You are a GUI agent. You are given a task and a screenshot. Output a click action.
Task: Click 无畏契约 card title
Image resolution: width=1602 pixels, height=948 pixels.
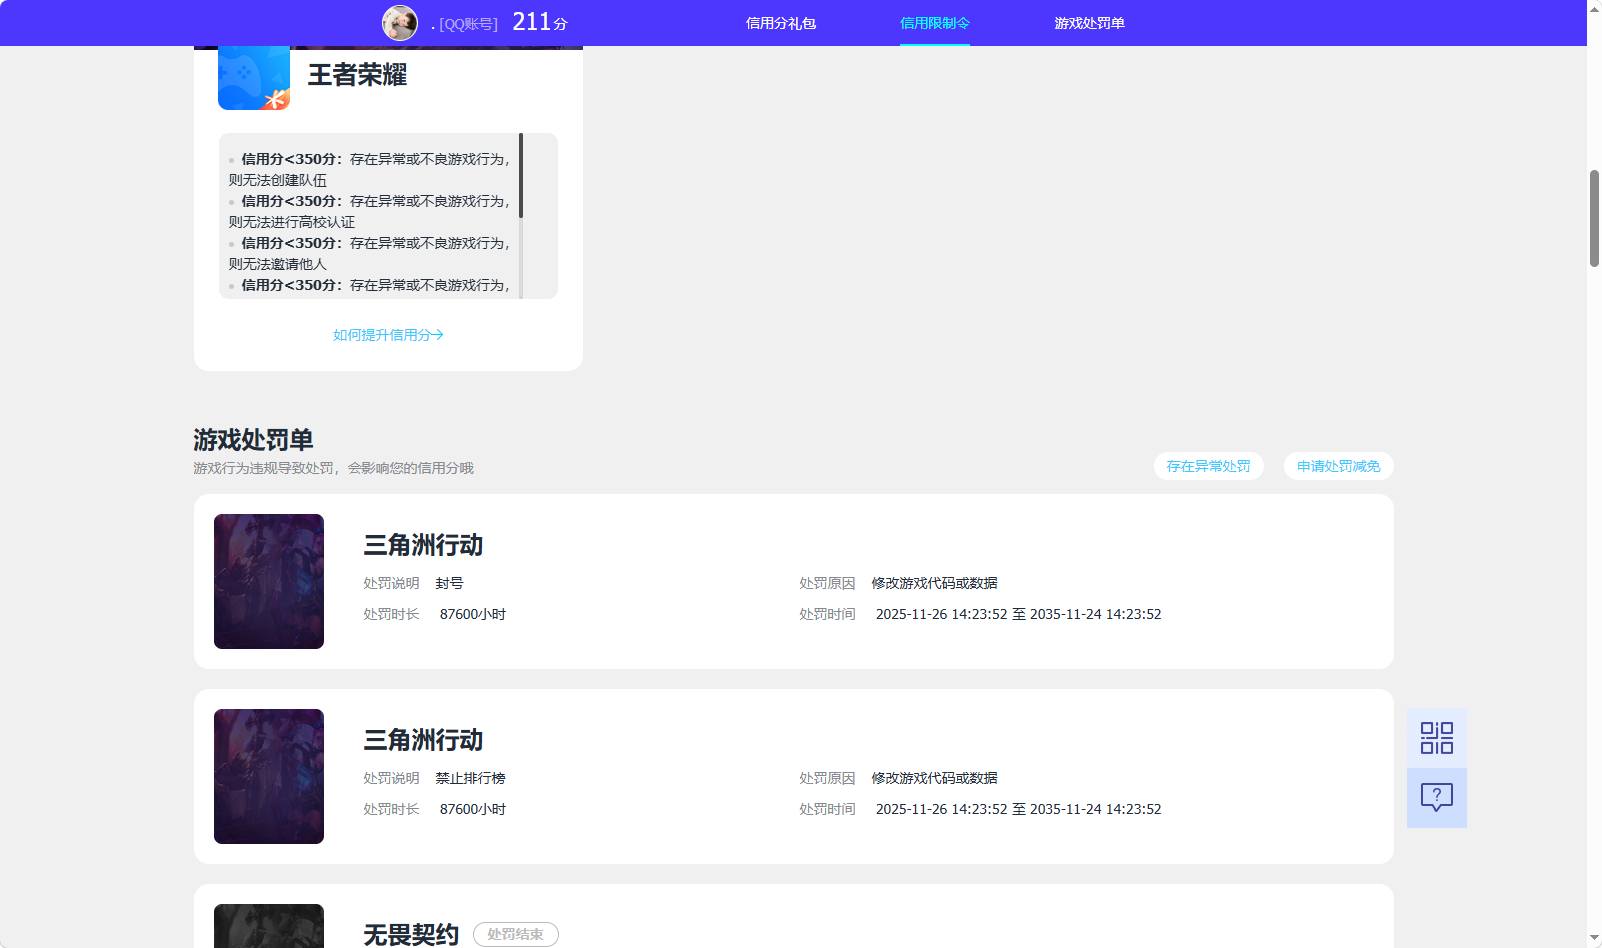pyautogui.click(x=411, y=935)
